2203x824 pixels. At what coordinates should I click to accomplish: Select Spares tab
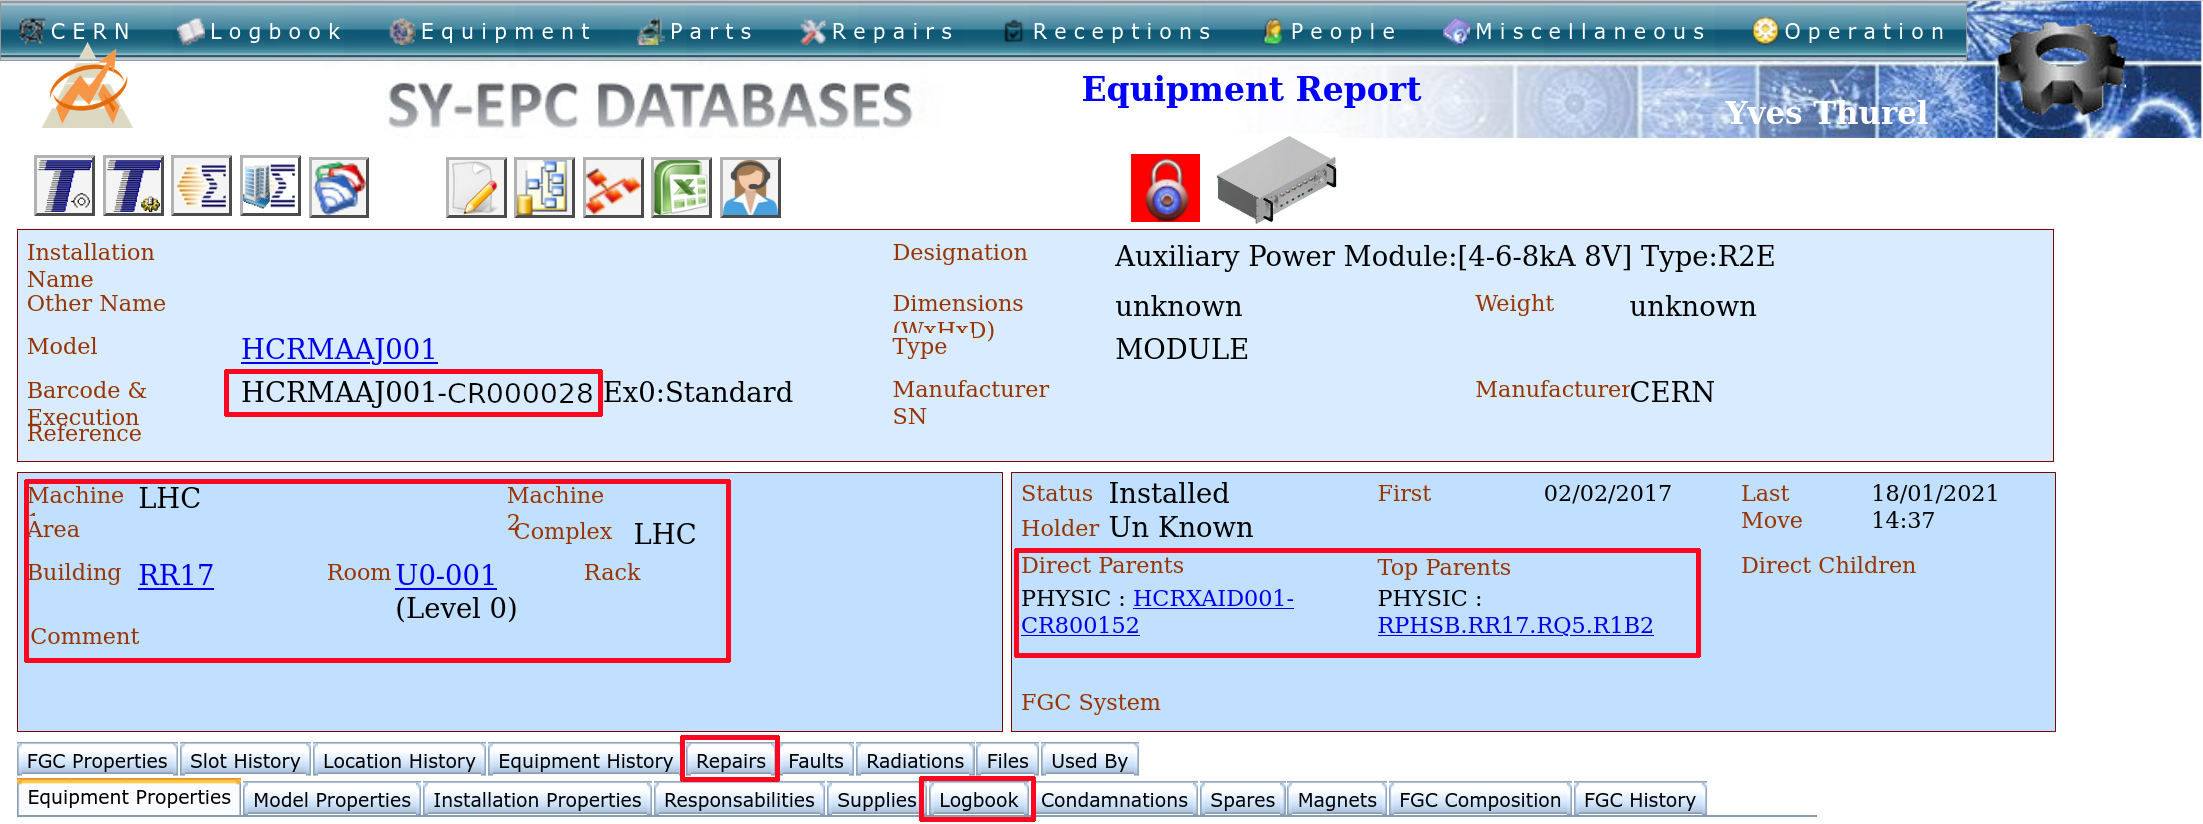tap(1242, 799)
